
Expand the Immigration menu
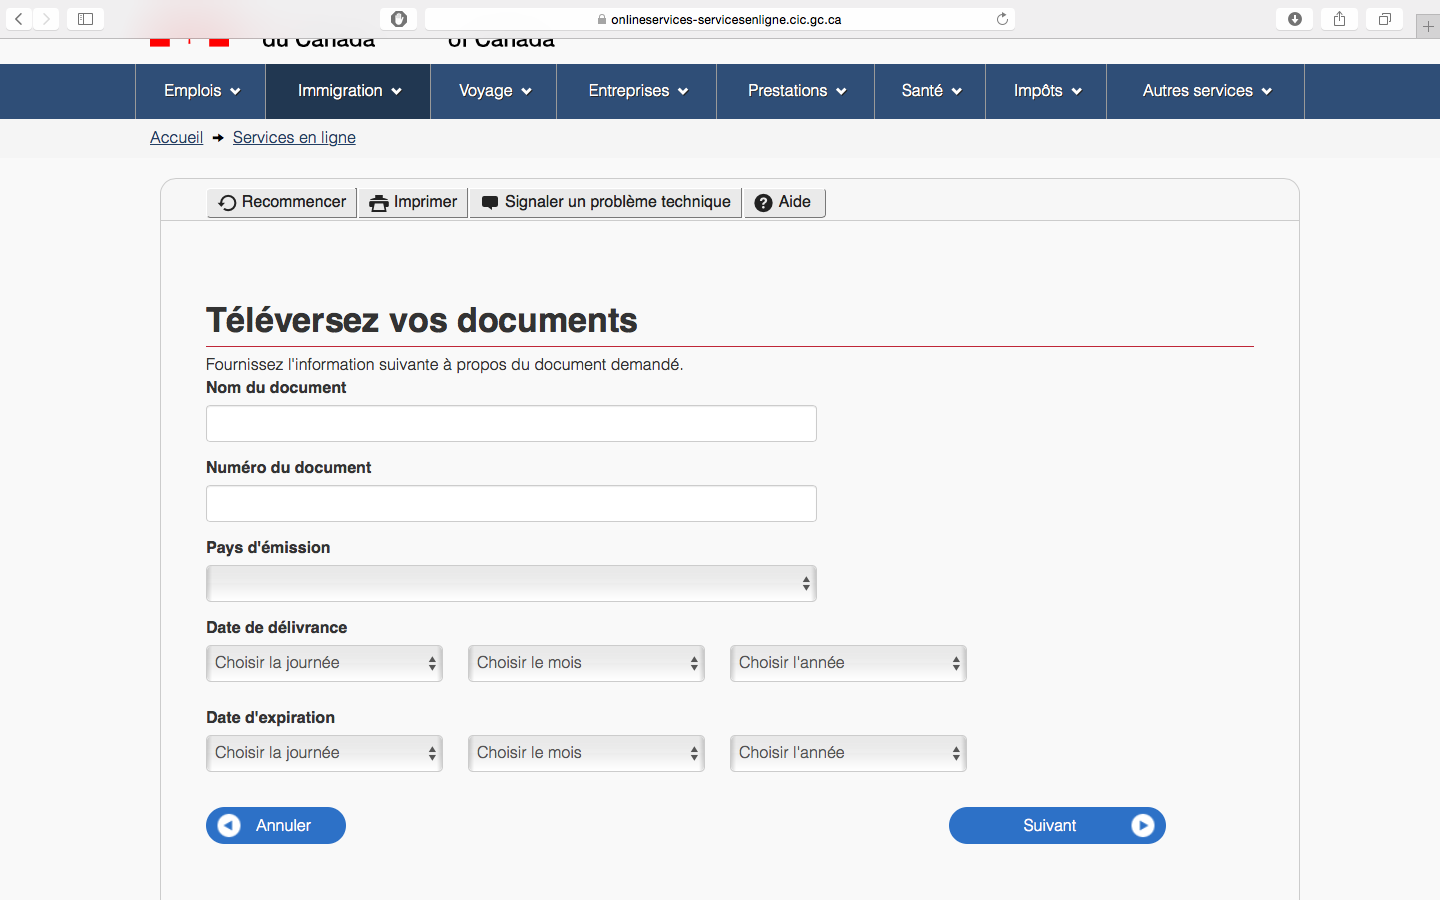click(348, 91)
